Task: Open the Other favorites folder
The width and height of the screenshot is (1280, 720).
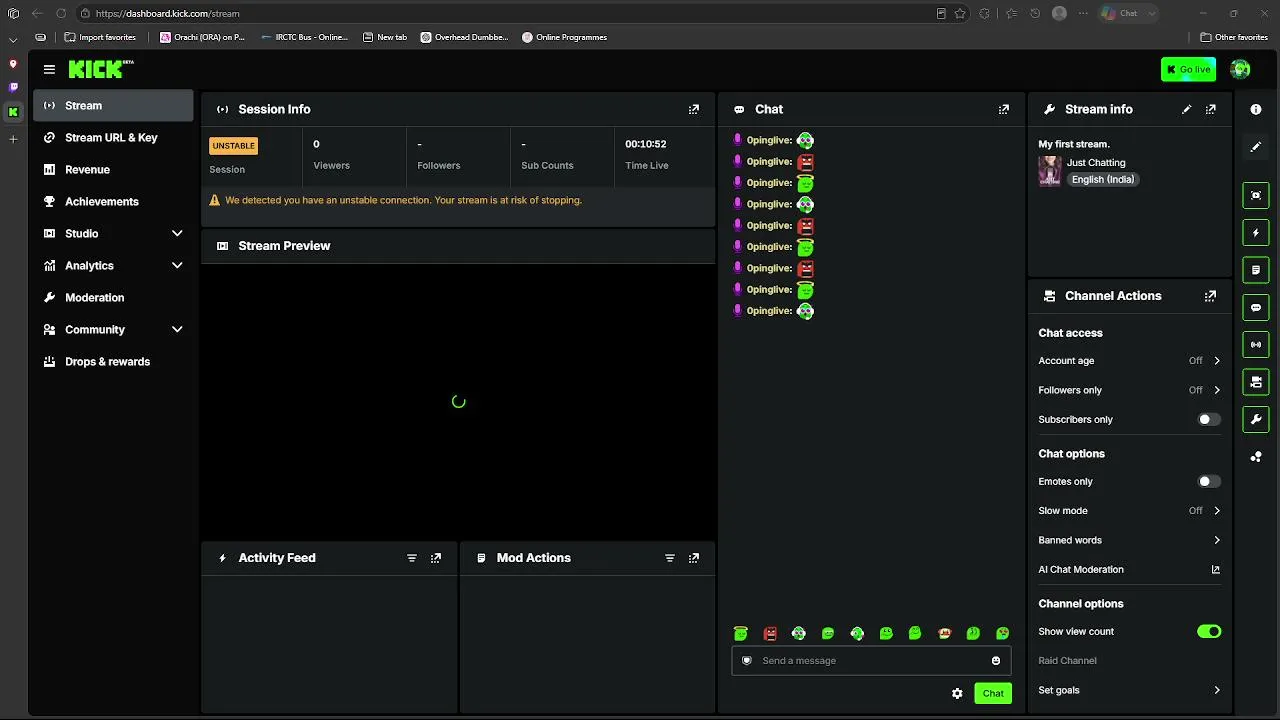Action: tap(1234, 37)
